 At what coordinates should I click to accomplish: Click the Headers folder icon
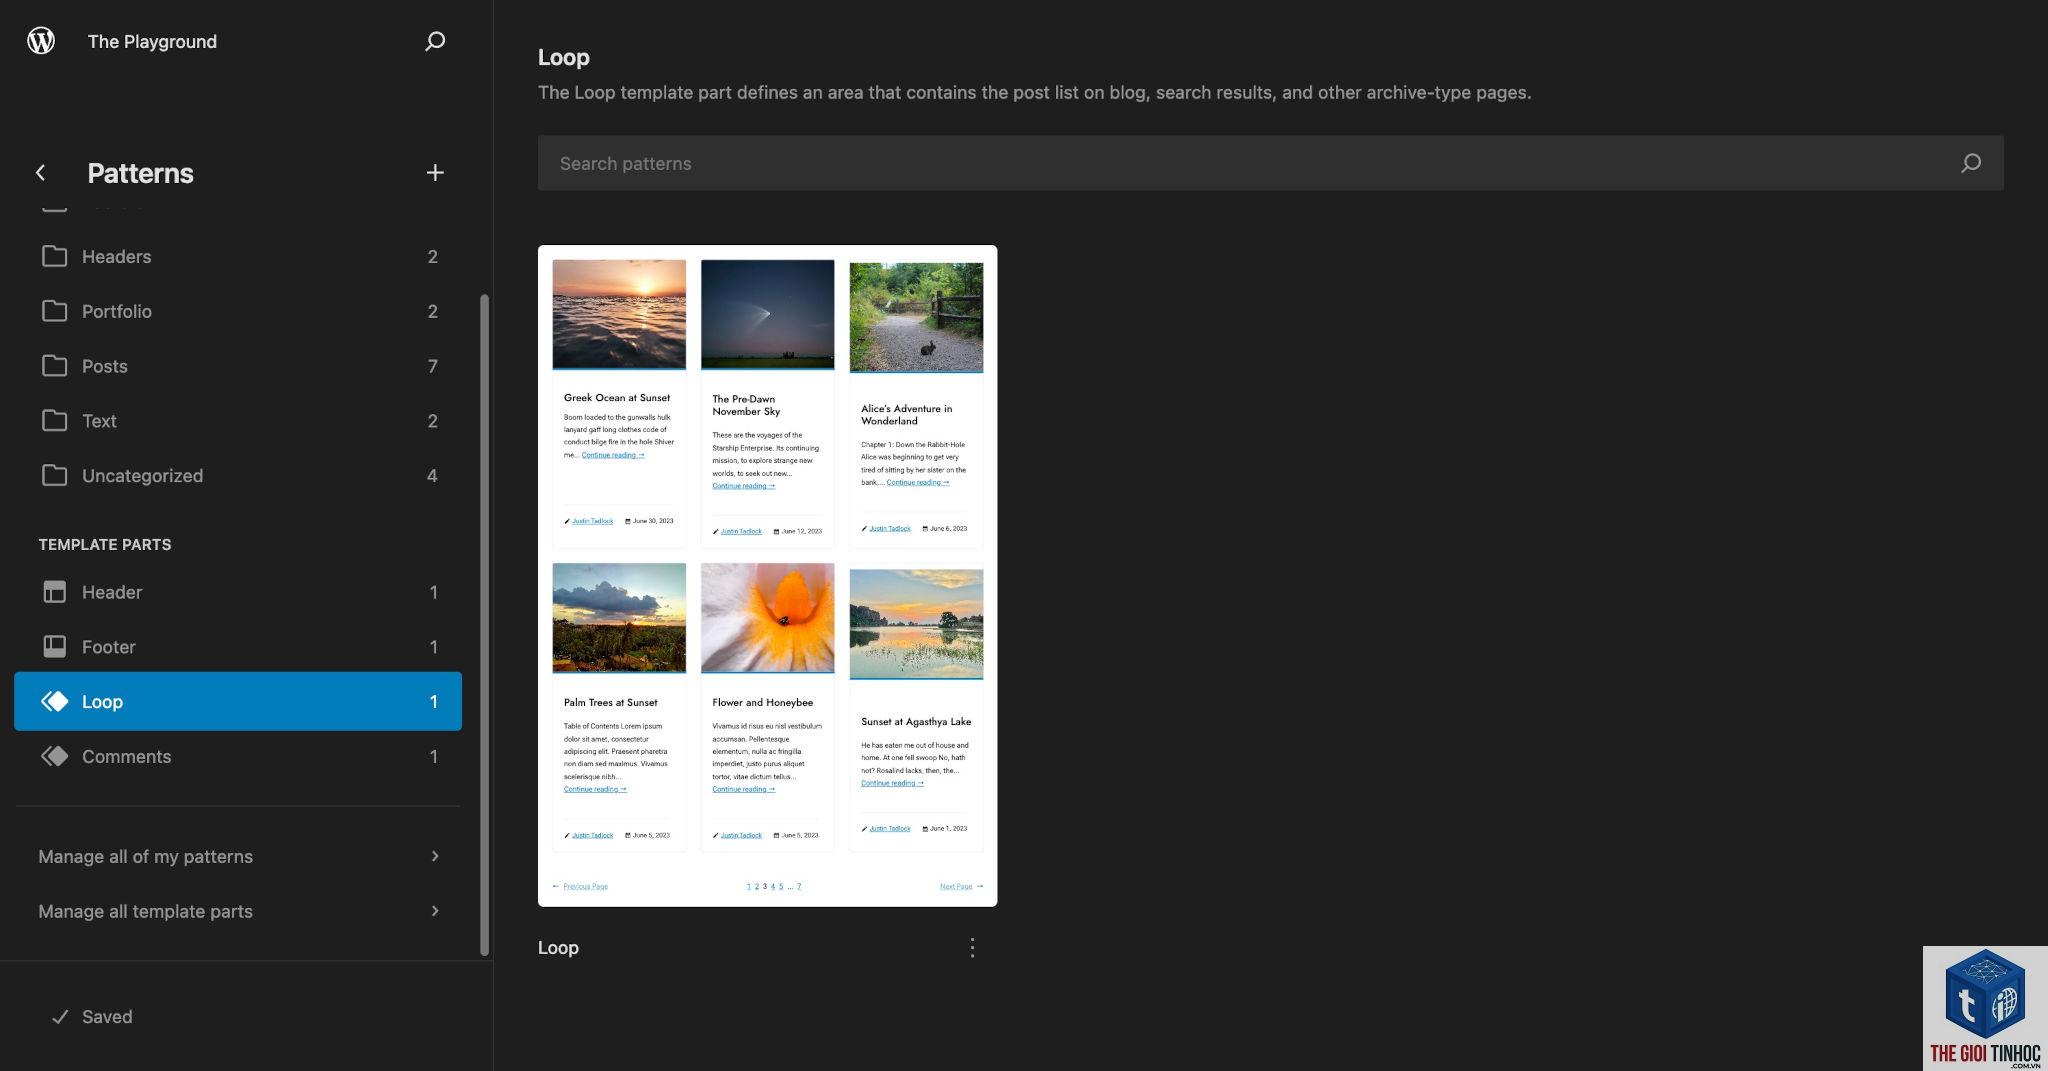55,256
